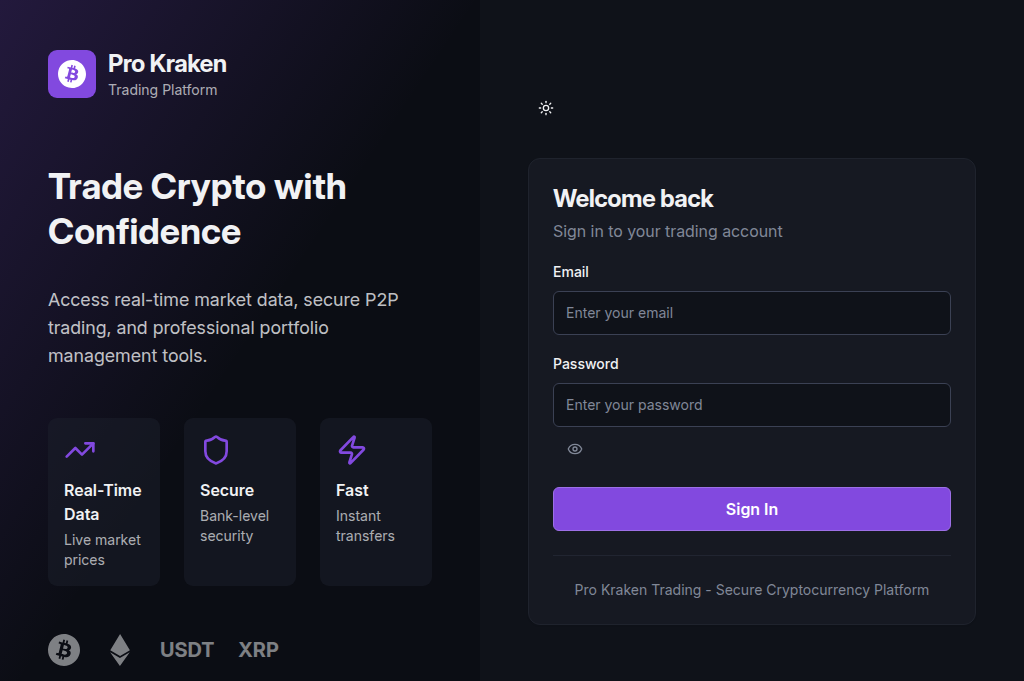Viewport: 1024px width, 681px height.
Task: Click the Welcome back card heading
Action: click(633, 199)
